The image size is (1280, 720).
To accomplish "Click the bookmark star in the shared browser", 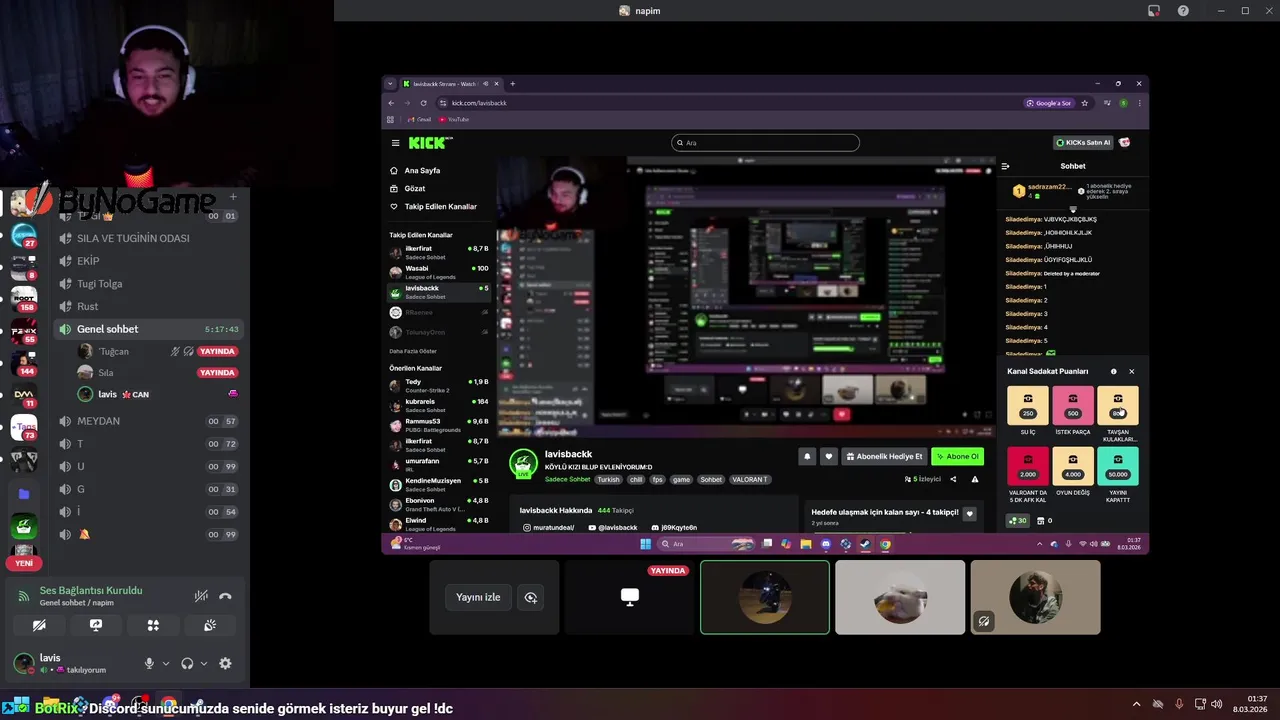I will coord(1085,103).
